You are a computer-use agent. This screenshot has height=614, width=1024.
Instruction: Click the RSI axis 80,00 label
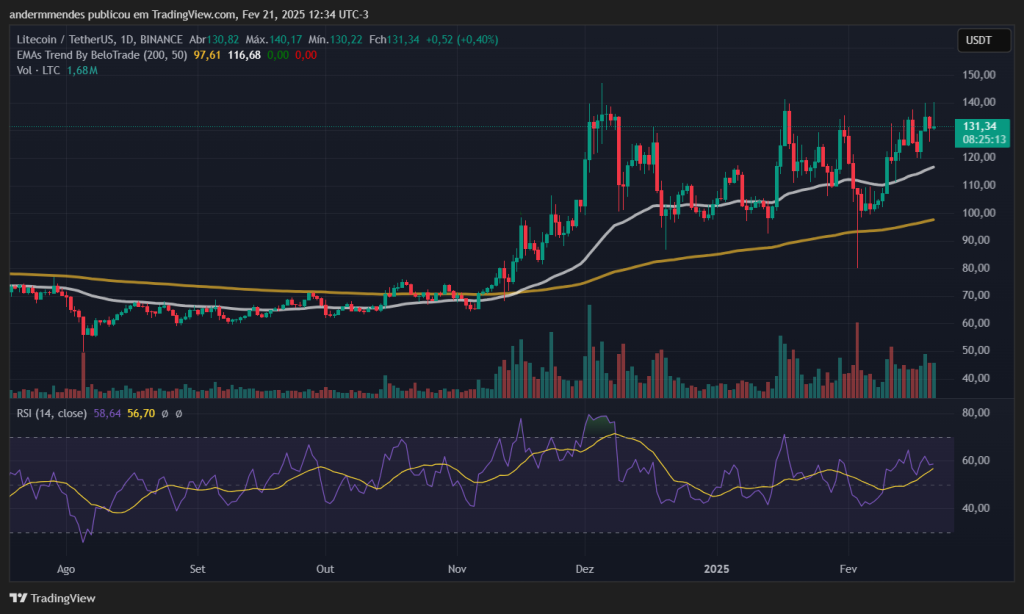976,413
